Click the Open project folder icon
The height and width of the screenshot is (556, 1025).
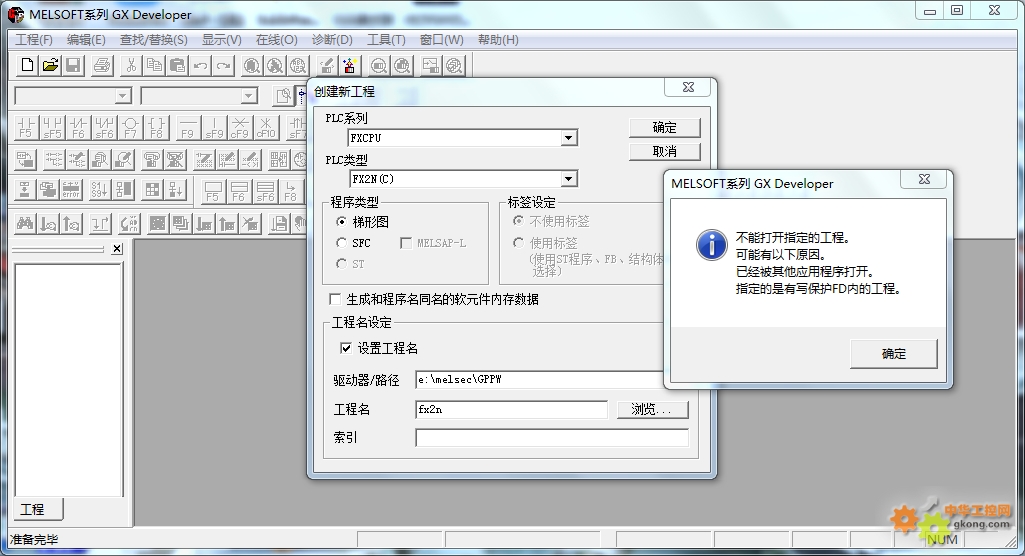50,65
